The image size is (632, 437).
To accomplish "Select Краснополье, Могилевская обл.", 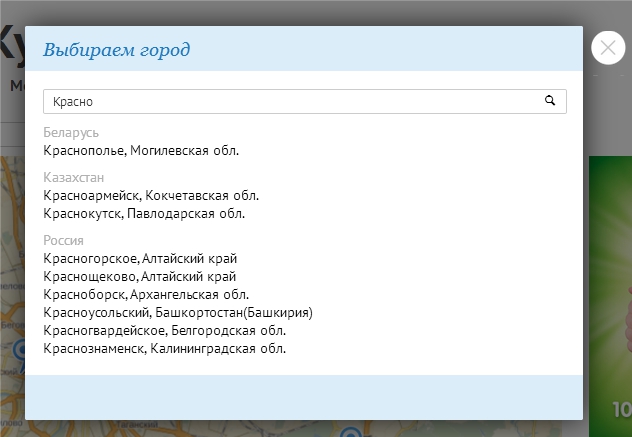I will [x=142, y=150].
